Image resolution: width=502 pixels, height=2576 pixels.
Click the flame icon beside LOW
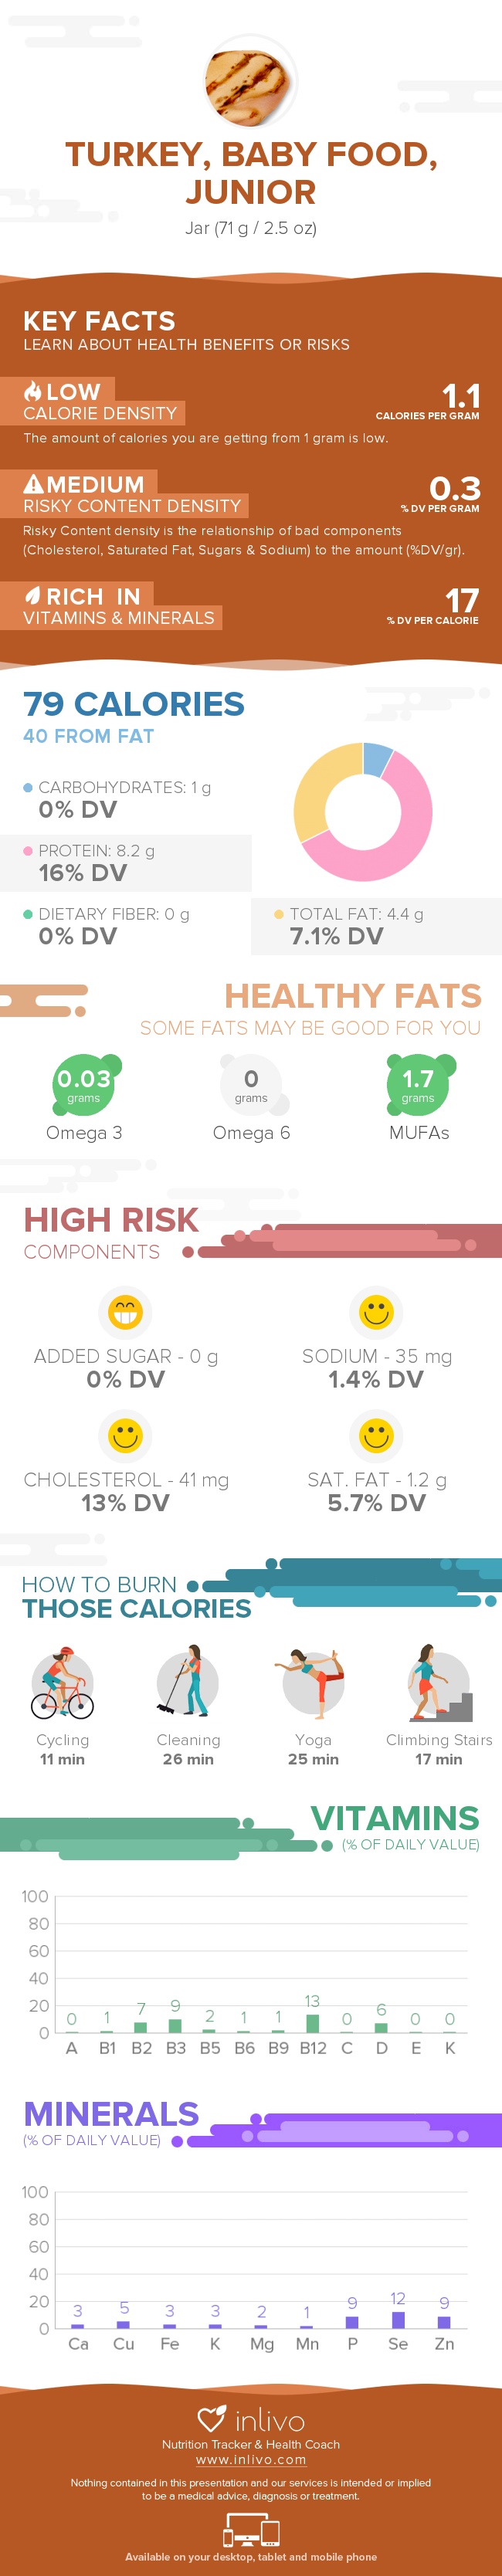33,391
